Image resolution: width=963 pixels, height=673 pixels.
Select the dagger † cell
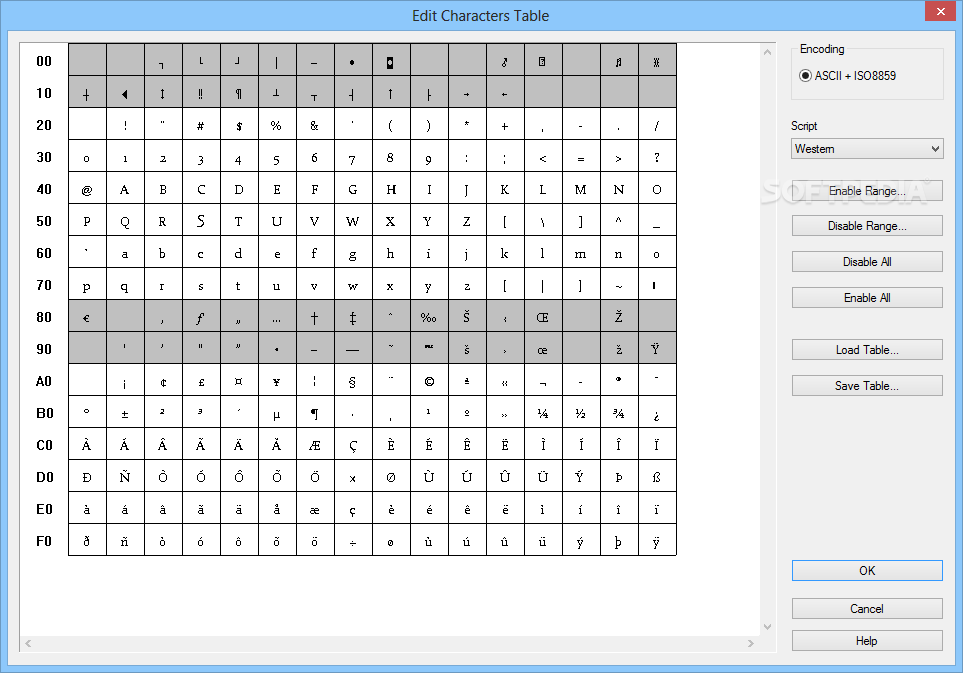point(315,317)
